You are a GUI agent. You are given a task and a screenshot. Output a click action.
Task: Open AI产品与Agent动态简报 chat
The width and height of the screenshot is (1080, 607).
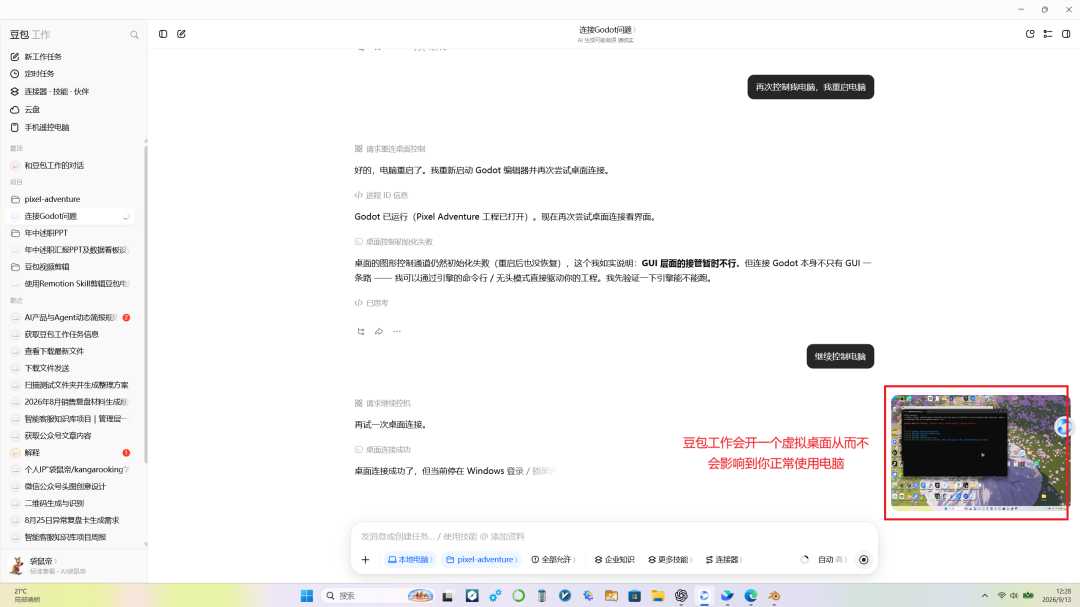[72, 318]
